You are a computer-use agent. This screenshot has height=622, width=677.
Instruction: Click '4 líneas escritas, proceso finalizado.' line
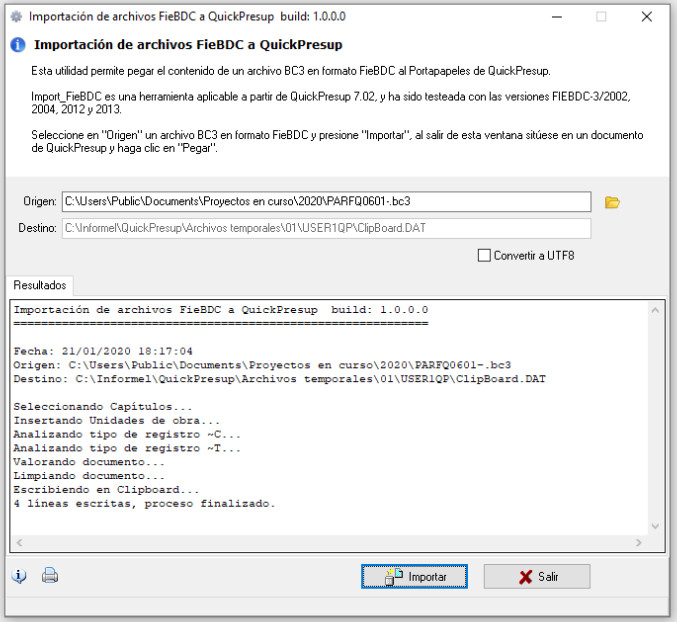[x=144, y=503]
